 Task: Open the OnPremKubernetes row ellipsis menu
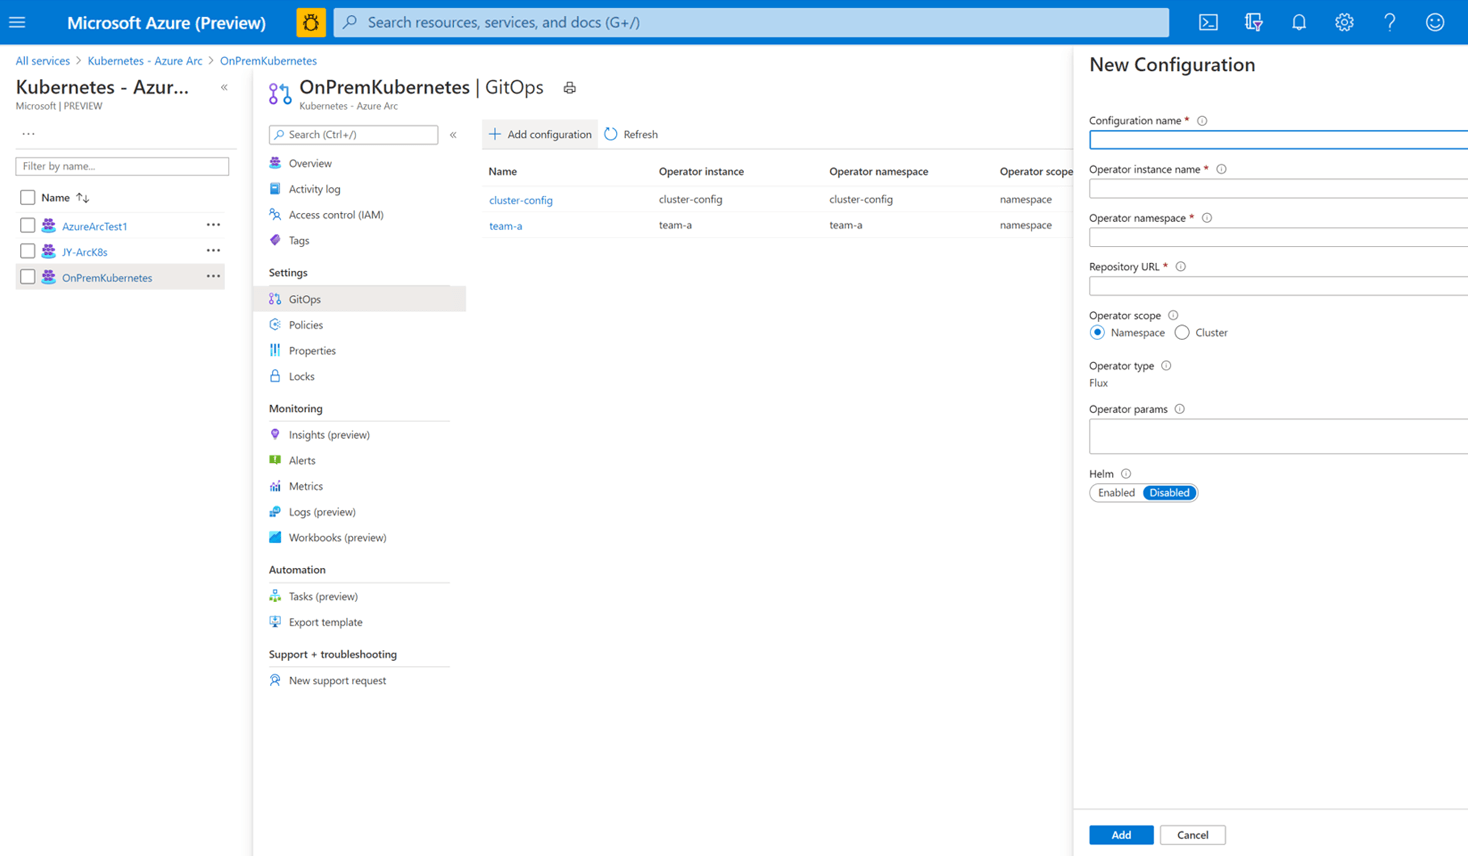(213, 277)
